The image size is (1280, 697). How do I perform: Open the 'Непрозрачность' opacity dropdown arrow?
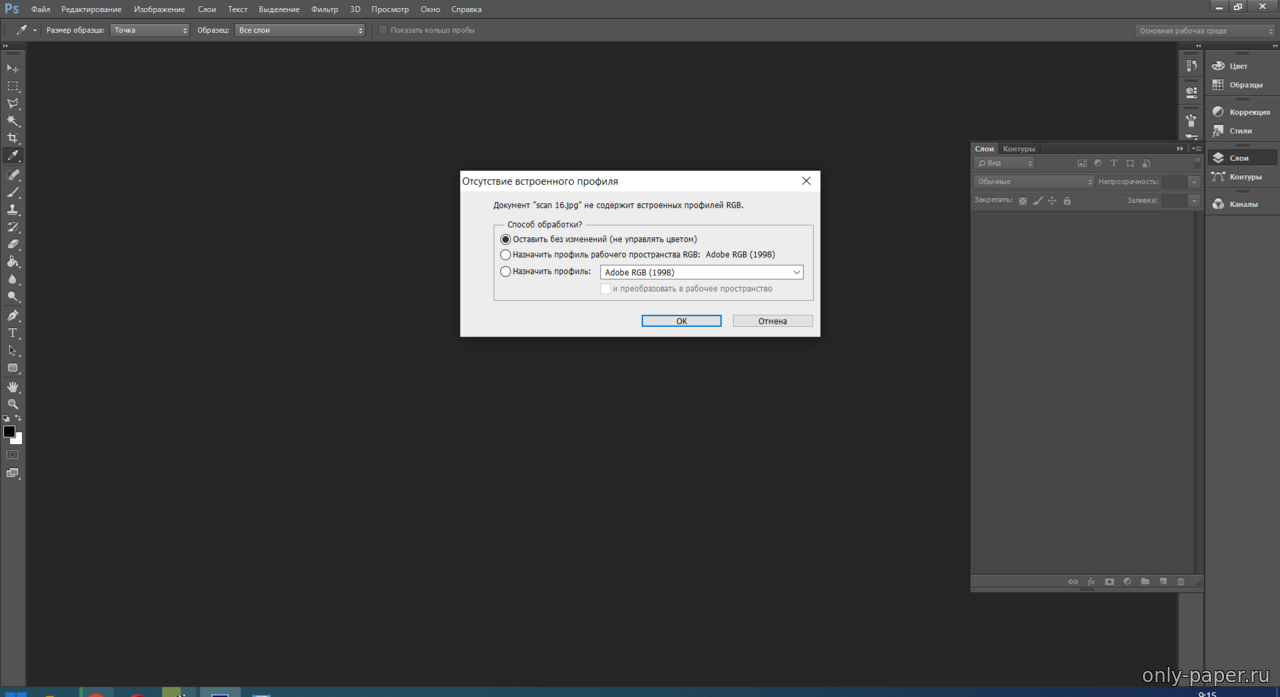click(1194, 182)
